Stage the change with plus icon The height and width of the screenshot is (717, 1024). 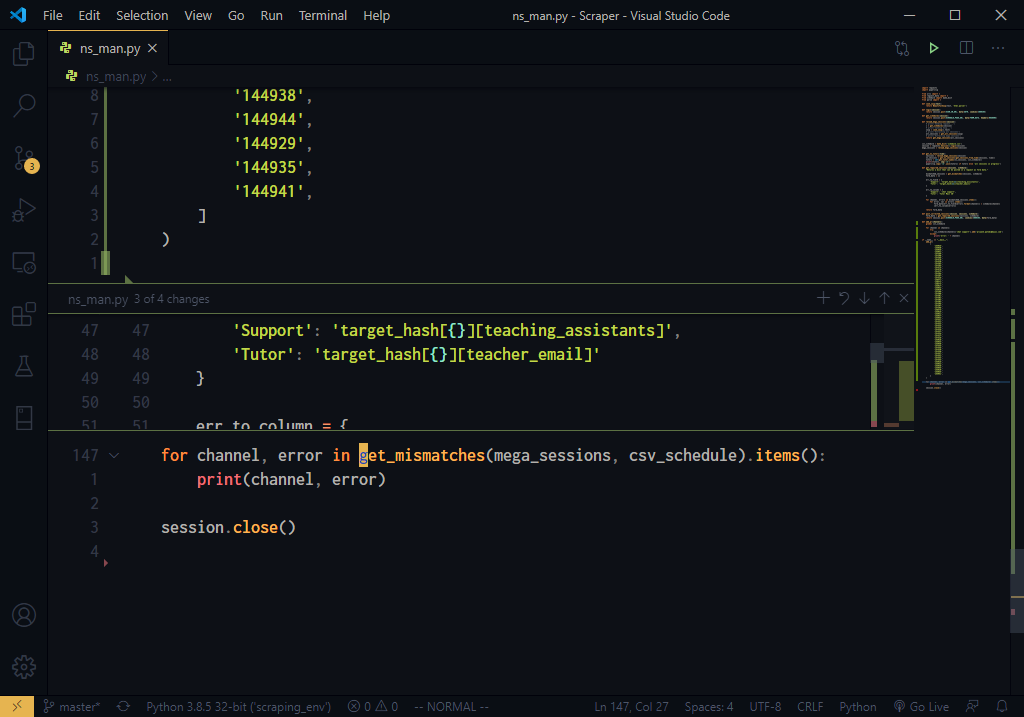(823, 298)
